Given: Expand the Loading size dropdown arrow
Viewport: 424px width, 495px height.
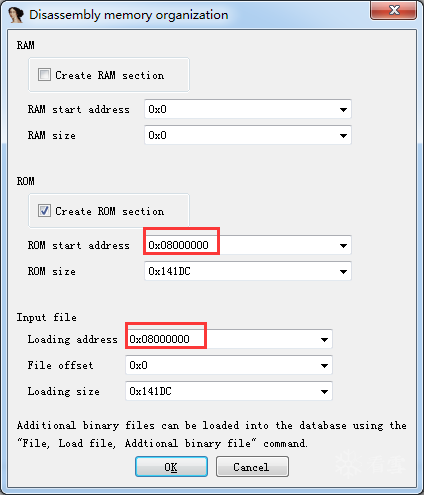Looking at the screenshot, I should point(324,391).
